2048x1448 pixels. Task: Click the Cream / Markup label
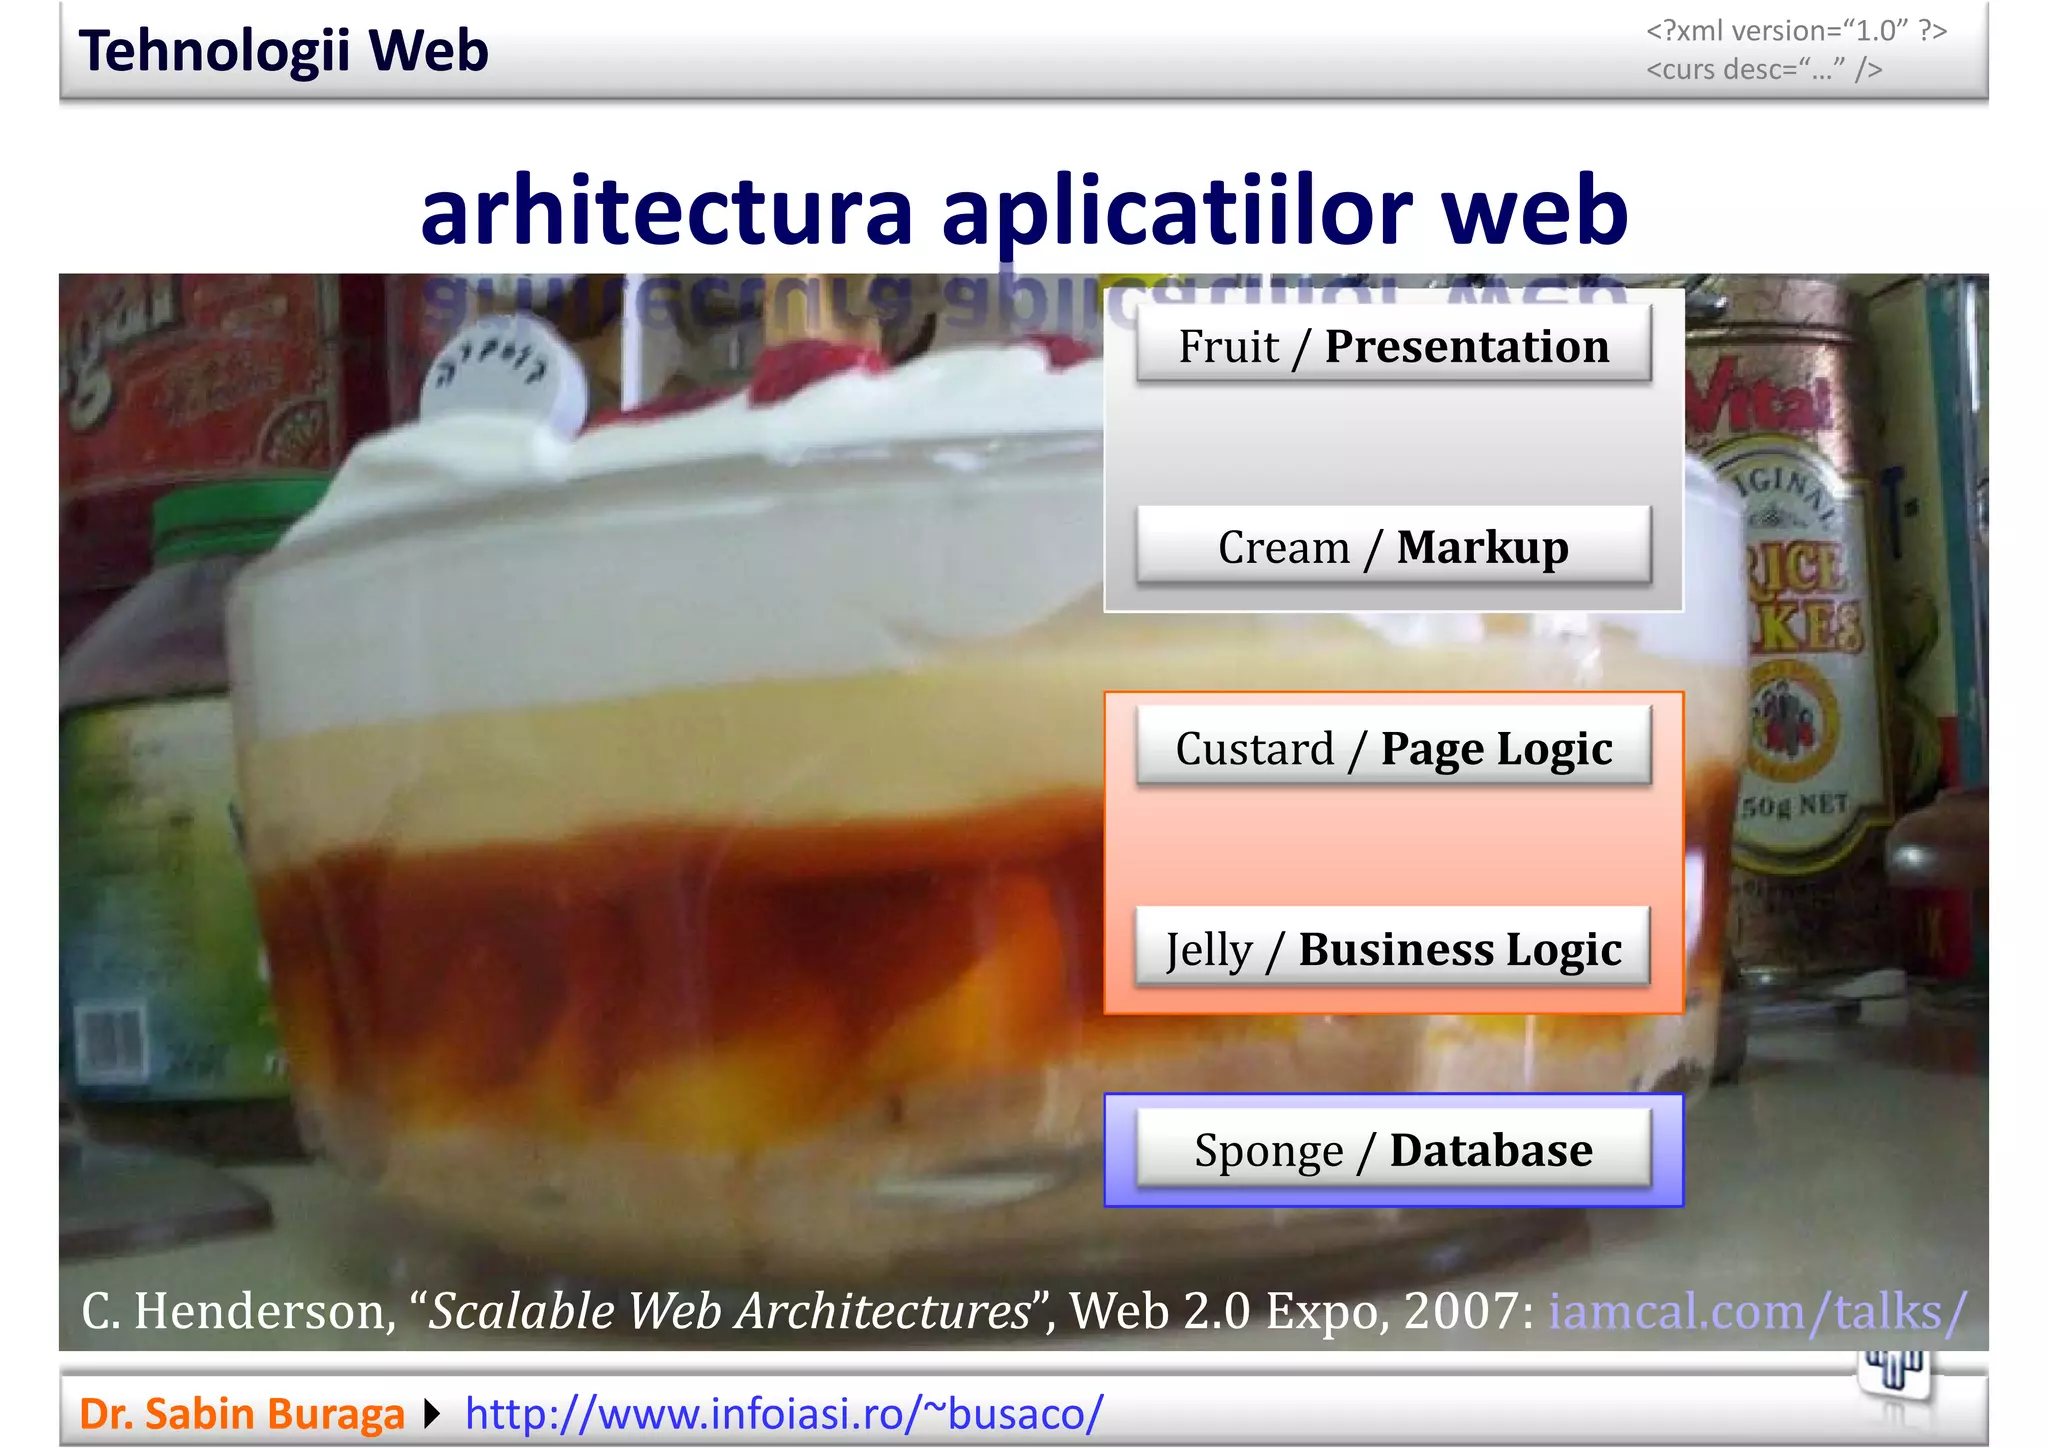click(1393, 546)
